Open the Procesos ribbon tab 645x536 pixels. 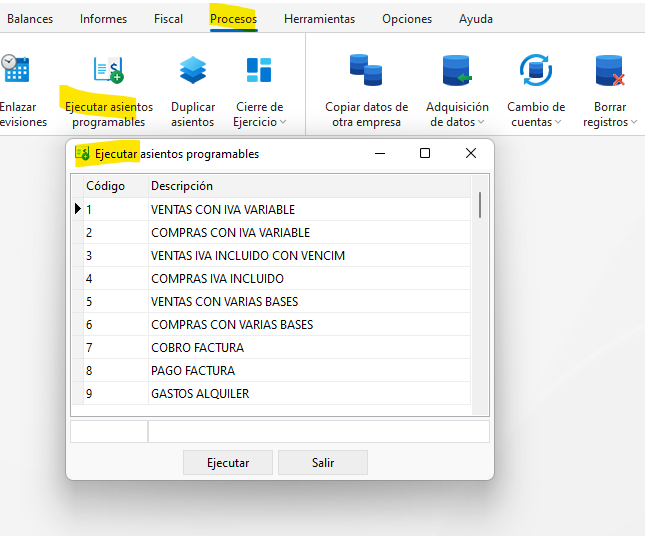(233, 19)
